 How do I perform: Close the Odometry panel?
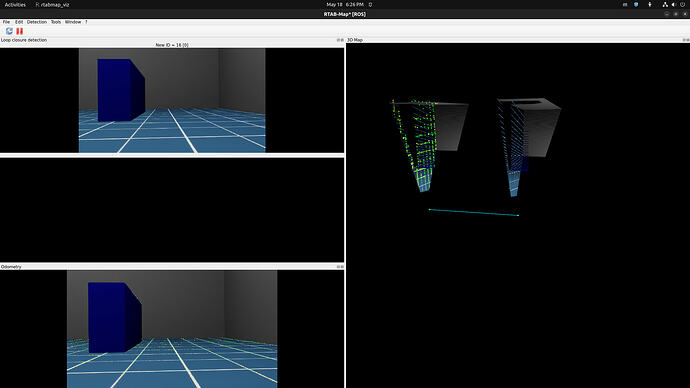point(342,267)
